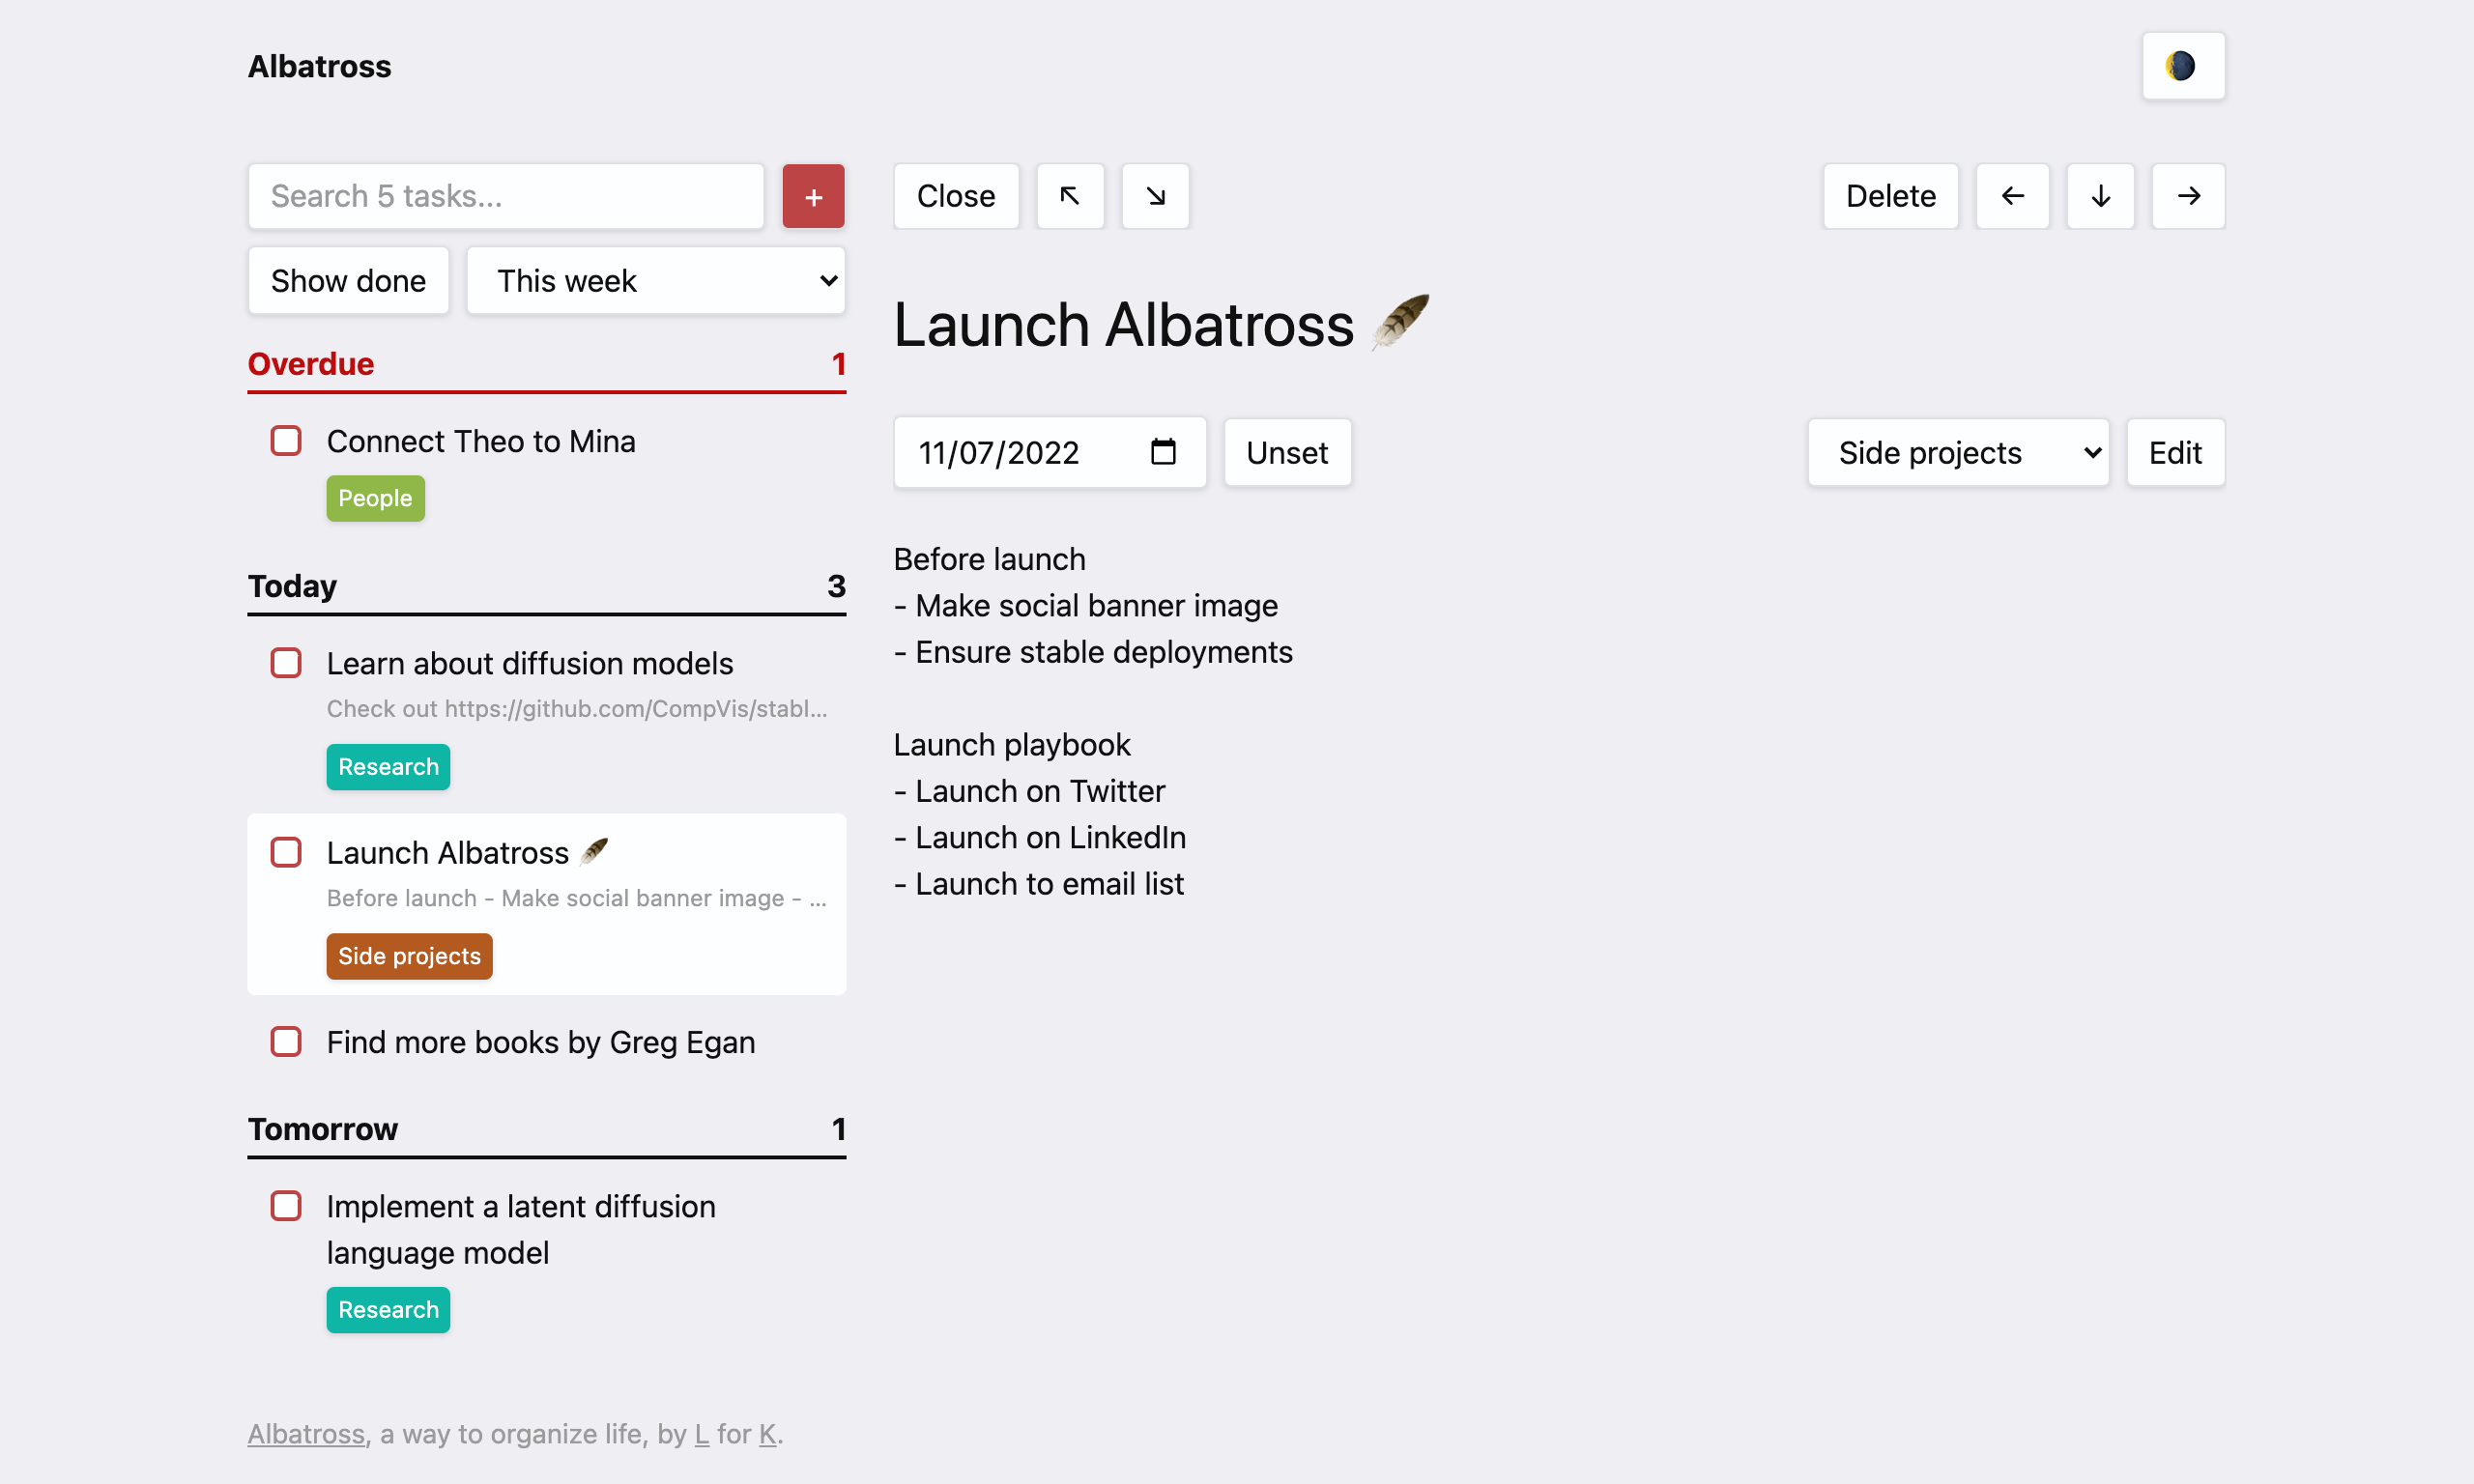Viewport: 2474px width, 1484px height.
Task: Click the navigate left arrow icon
Action: coord(2013,194)
